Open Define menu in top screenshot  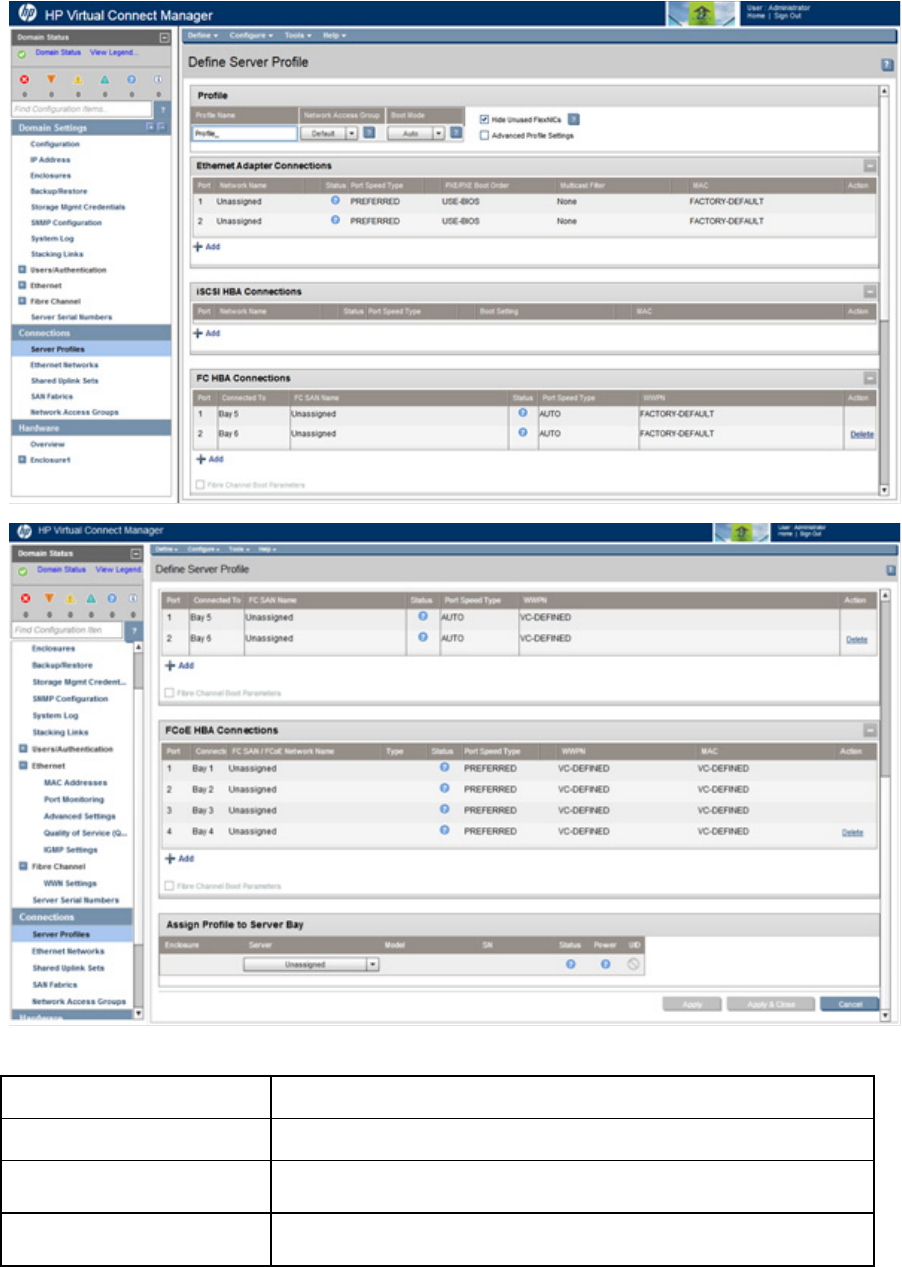pos(203,35)
